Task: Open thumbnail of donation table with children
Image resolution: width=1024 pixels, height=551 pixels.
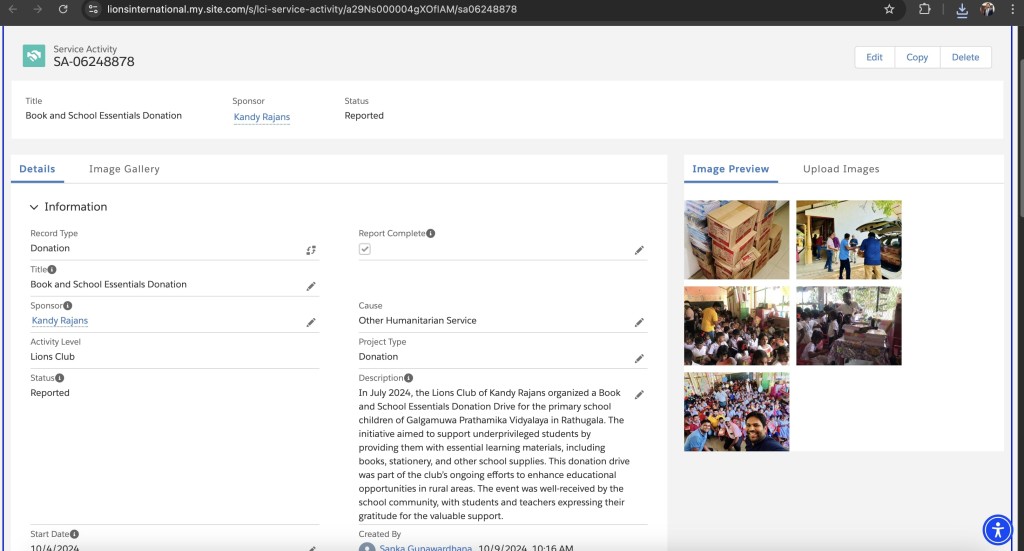Action: [x=849, y=326]
